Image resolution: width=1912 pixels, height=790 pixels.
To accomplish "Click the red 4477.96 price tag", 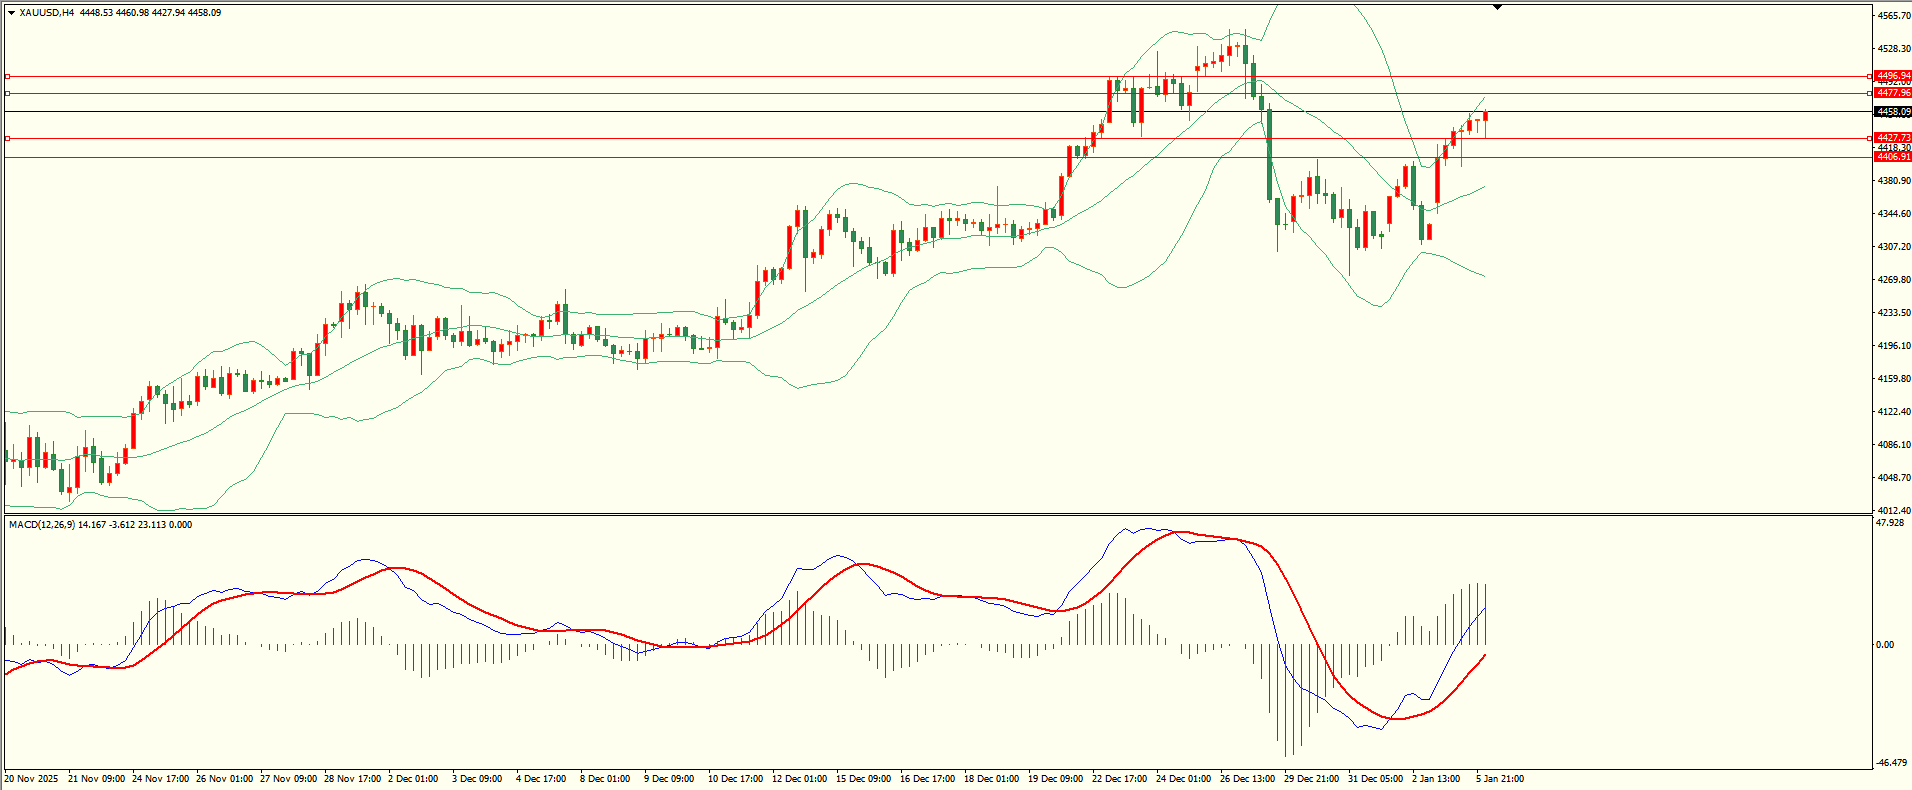I will click(1893, 93).
